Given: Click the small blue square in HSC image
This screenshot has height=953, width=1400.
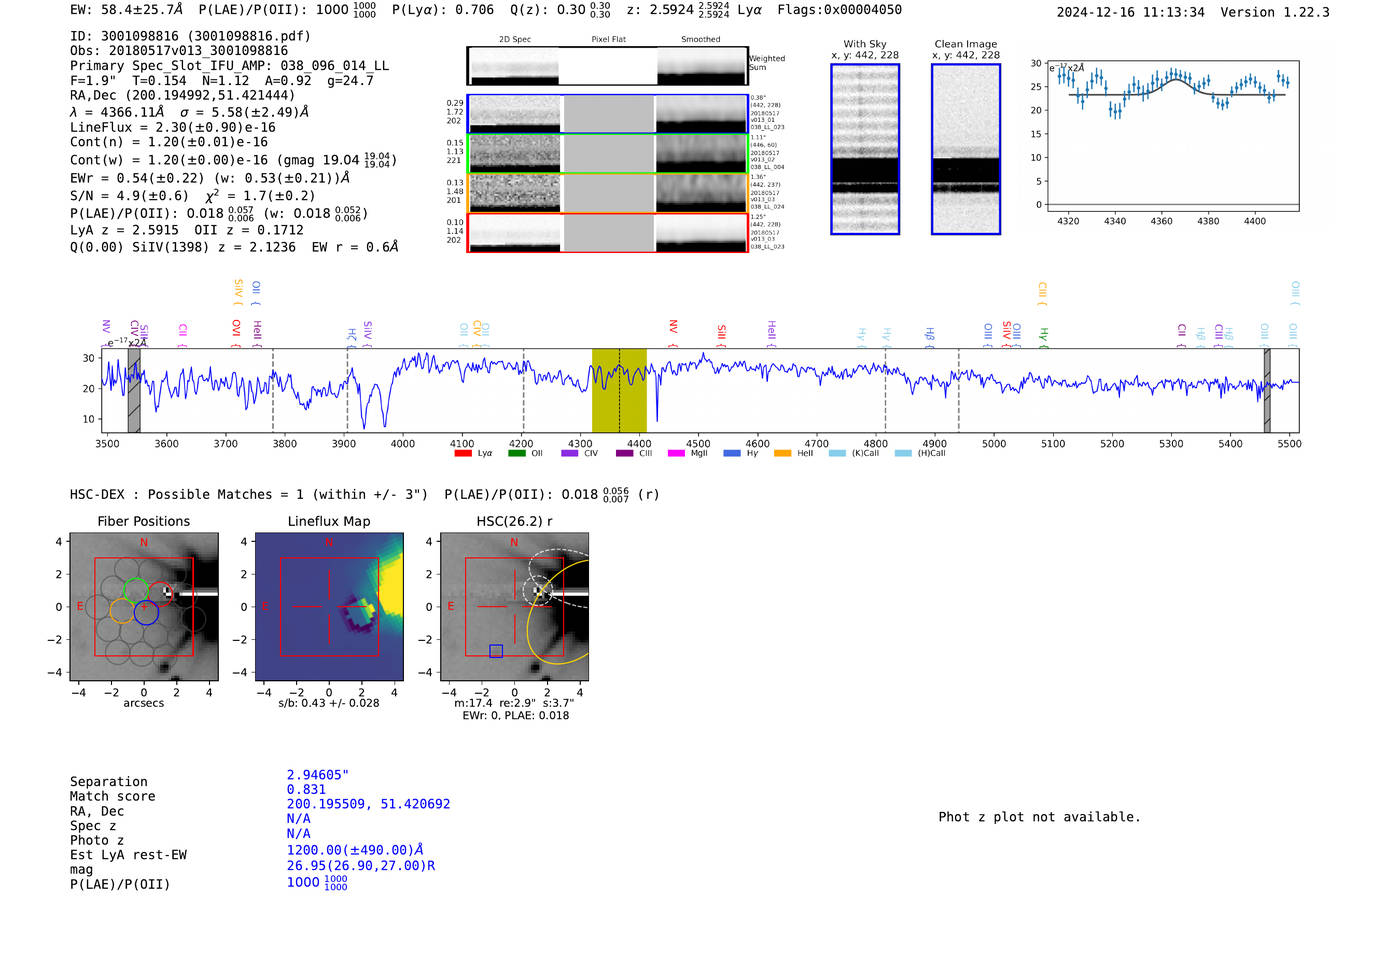Looking at the screenshot, I should [x=496, y=651].
